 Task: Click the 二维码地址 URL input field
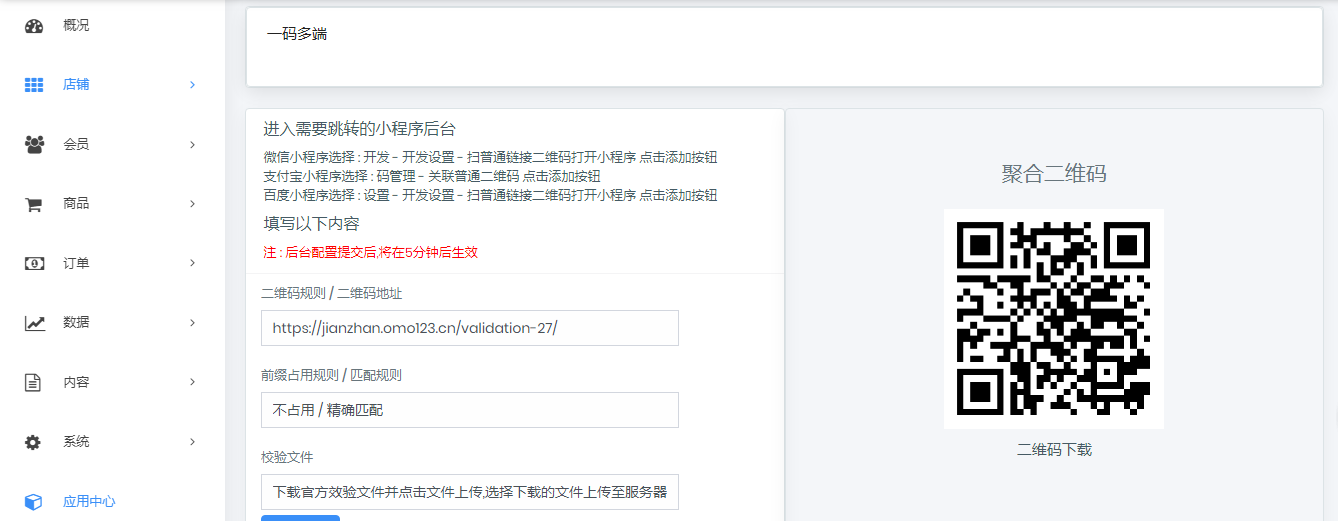(x=470, y=328)
